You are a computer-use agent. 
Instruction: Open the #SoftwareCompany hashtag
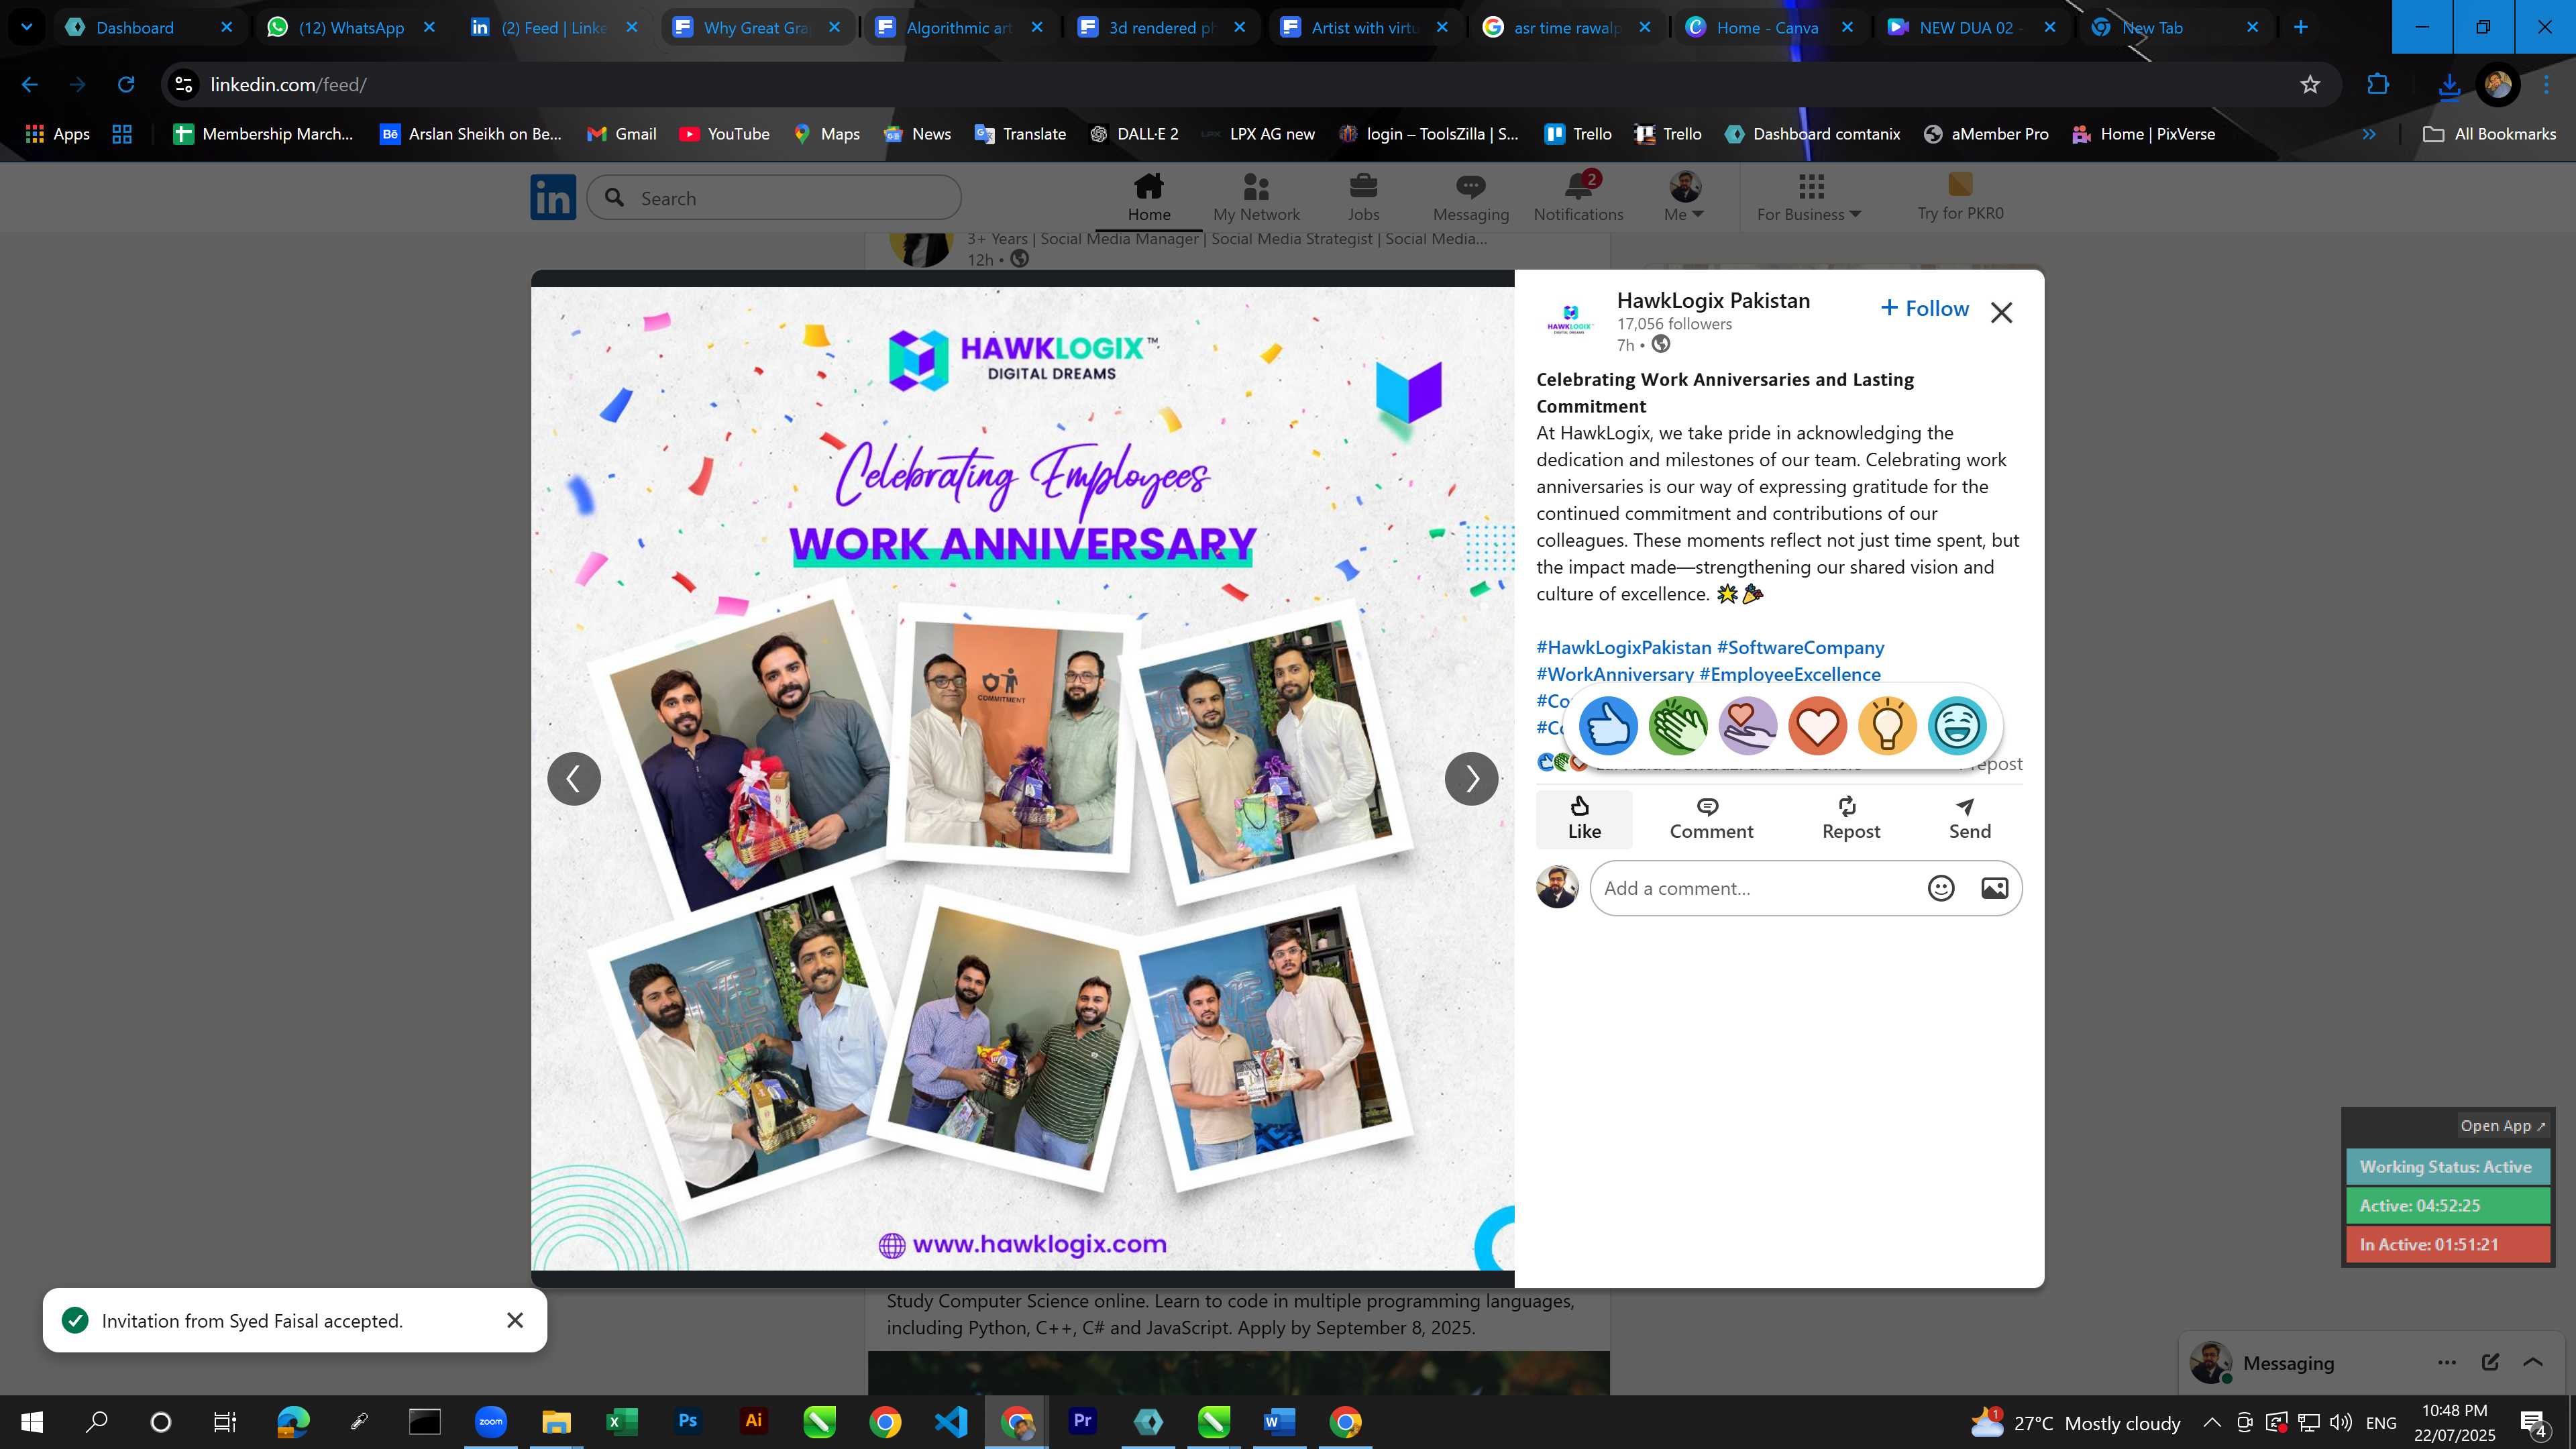tap(1800, 647)
